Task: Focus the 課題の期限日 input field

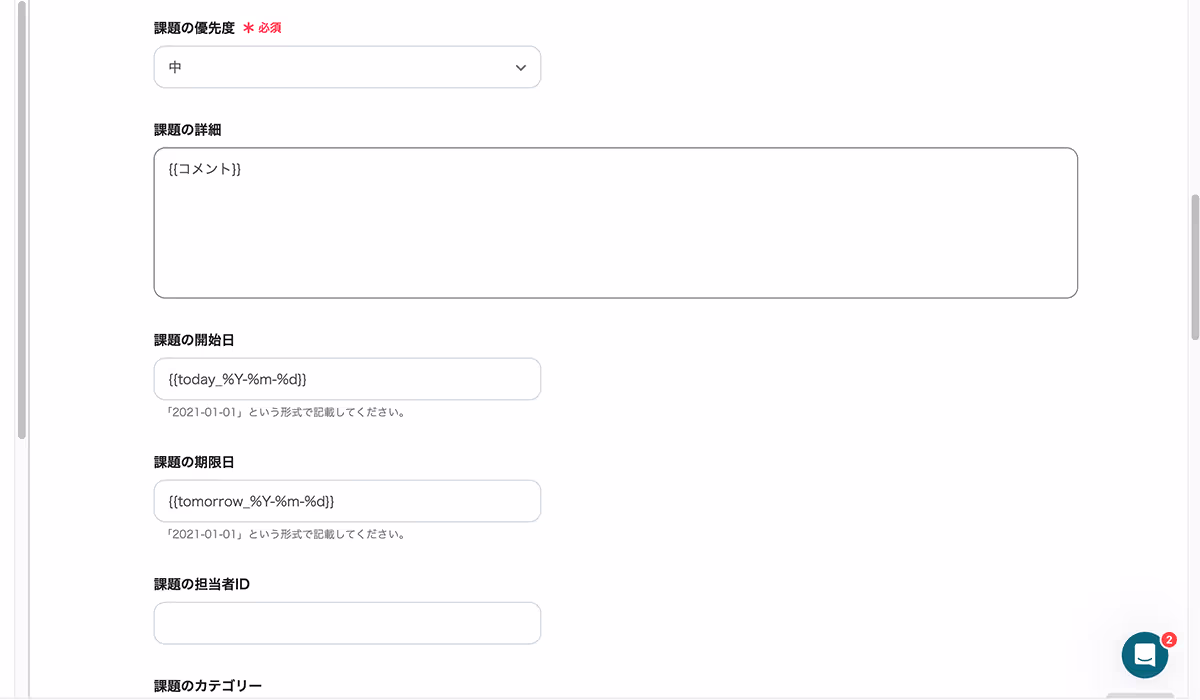Action: click(347, 501)
